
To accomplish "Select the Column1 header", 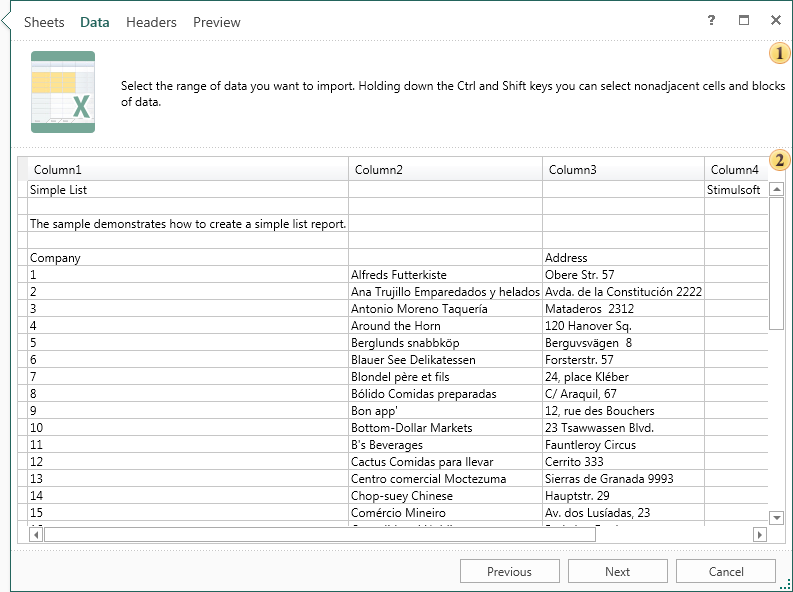I will coord(58,169).
